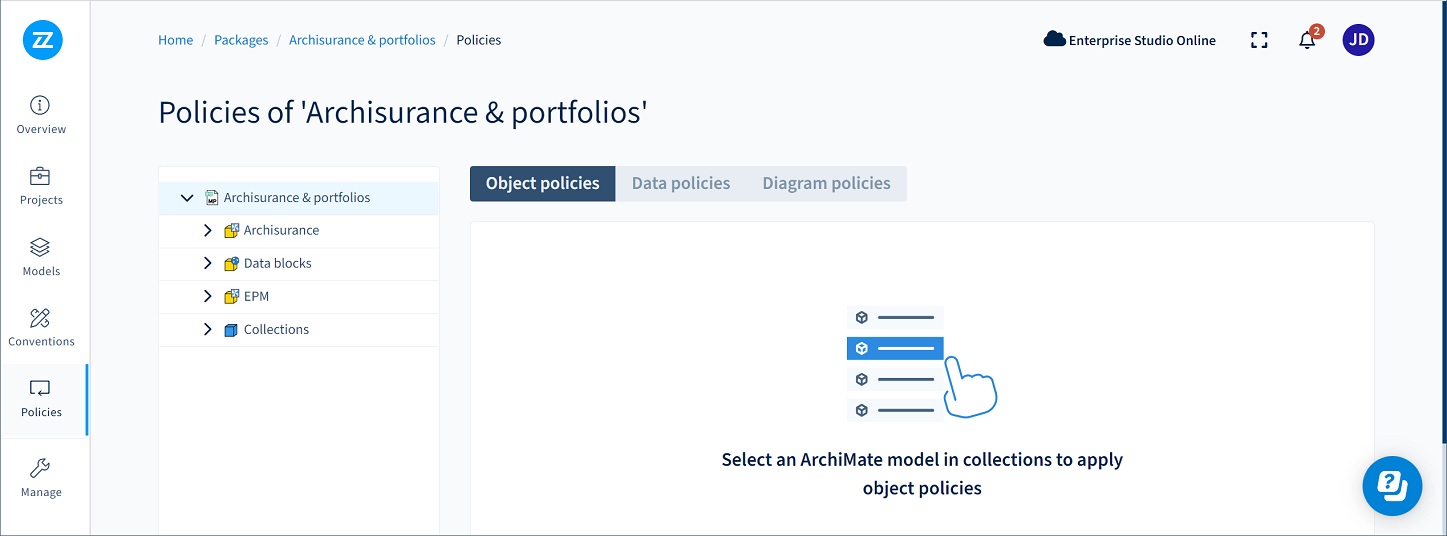Click the Home breadcrumb link

click(176, 41)
